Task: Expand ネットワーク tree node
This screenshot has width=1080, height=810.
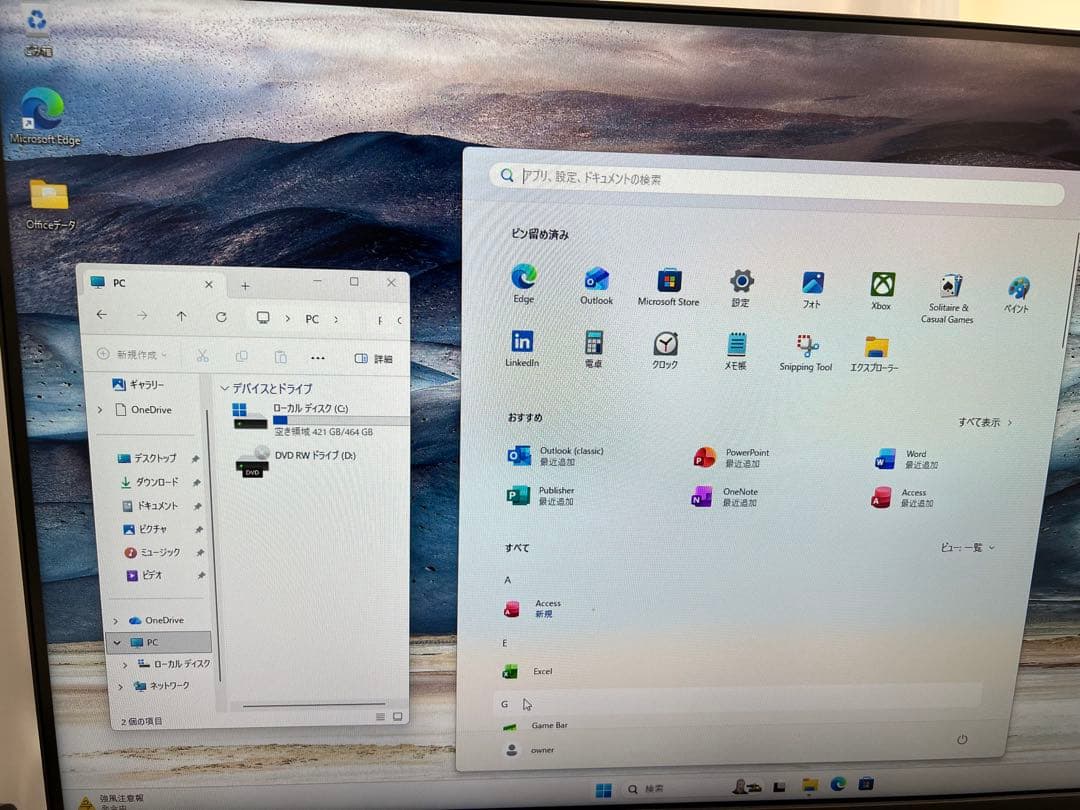Action: (x=121, y=687)
